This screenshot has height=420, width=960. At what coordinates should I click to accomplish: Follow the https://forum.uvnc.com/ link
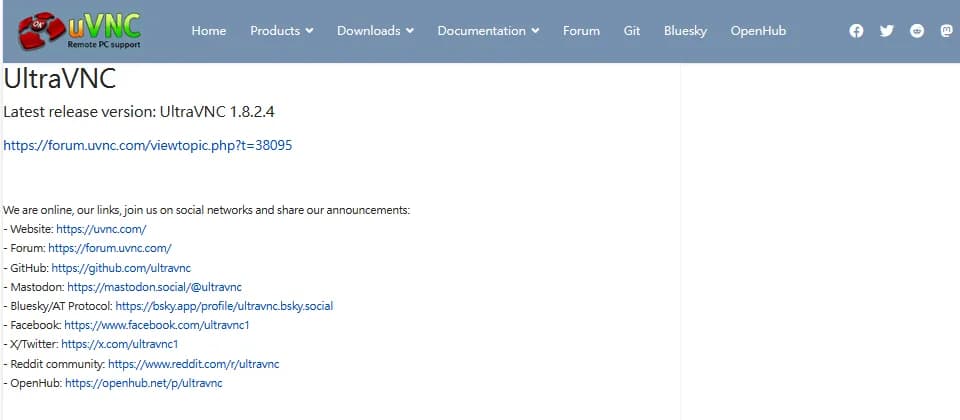click(110, 249)
